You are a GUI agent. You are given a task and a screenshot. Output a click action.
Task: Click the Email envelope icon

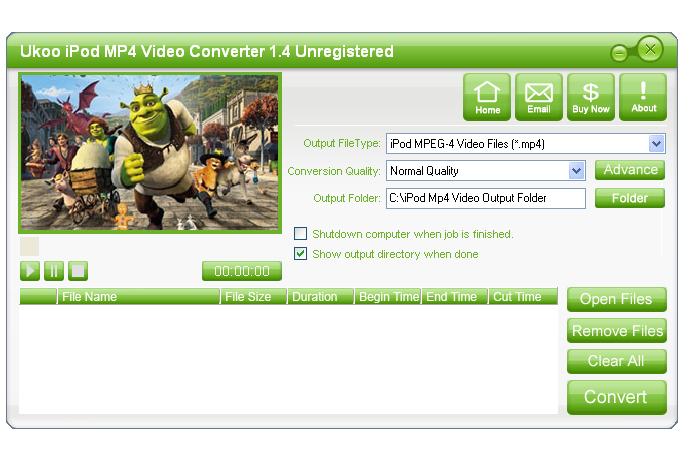(x=539, y=97)
